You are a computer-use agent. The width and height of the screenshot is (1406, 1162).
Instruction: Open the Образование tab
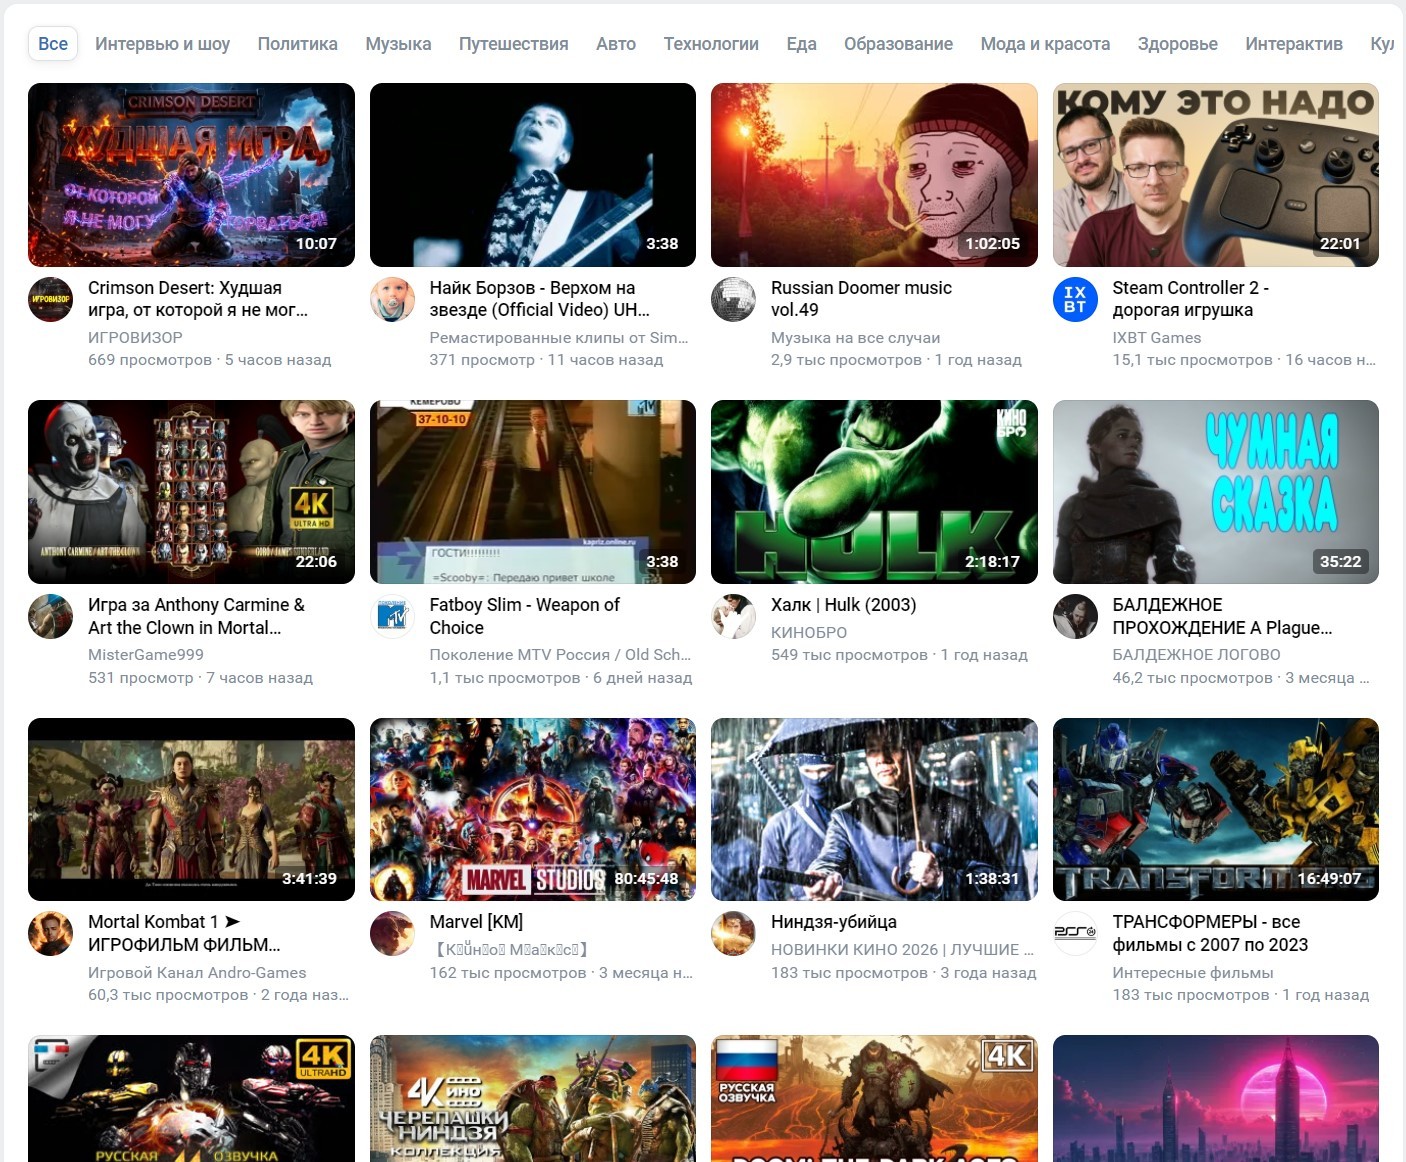tap(898, 44)
